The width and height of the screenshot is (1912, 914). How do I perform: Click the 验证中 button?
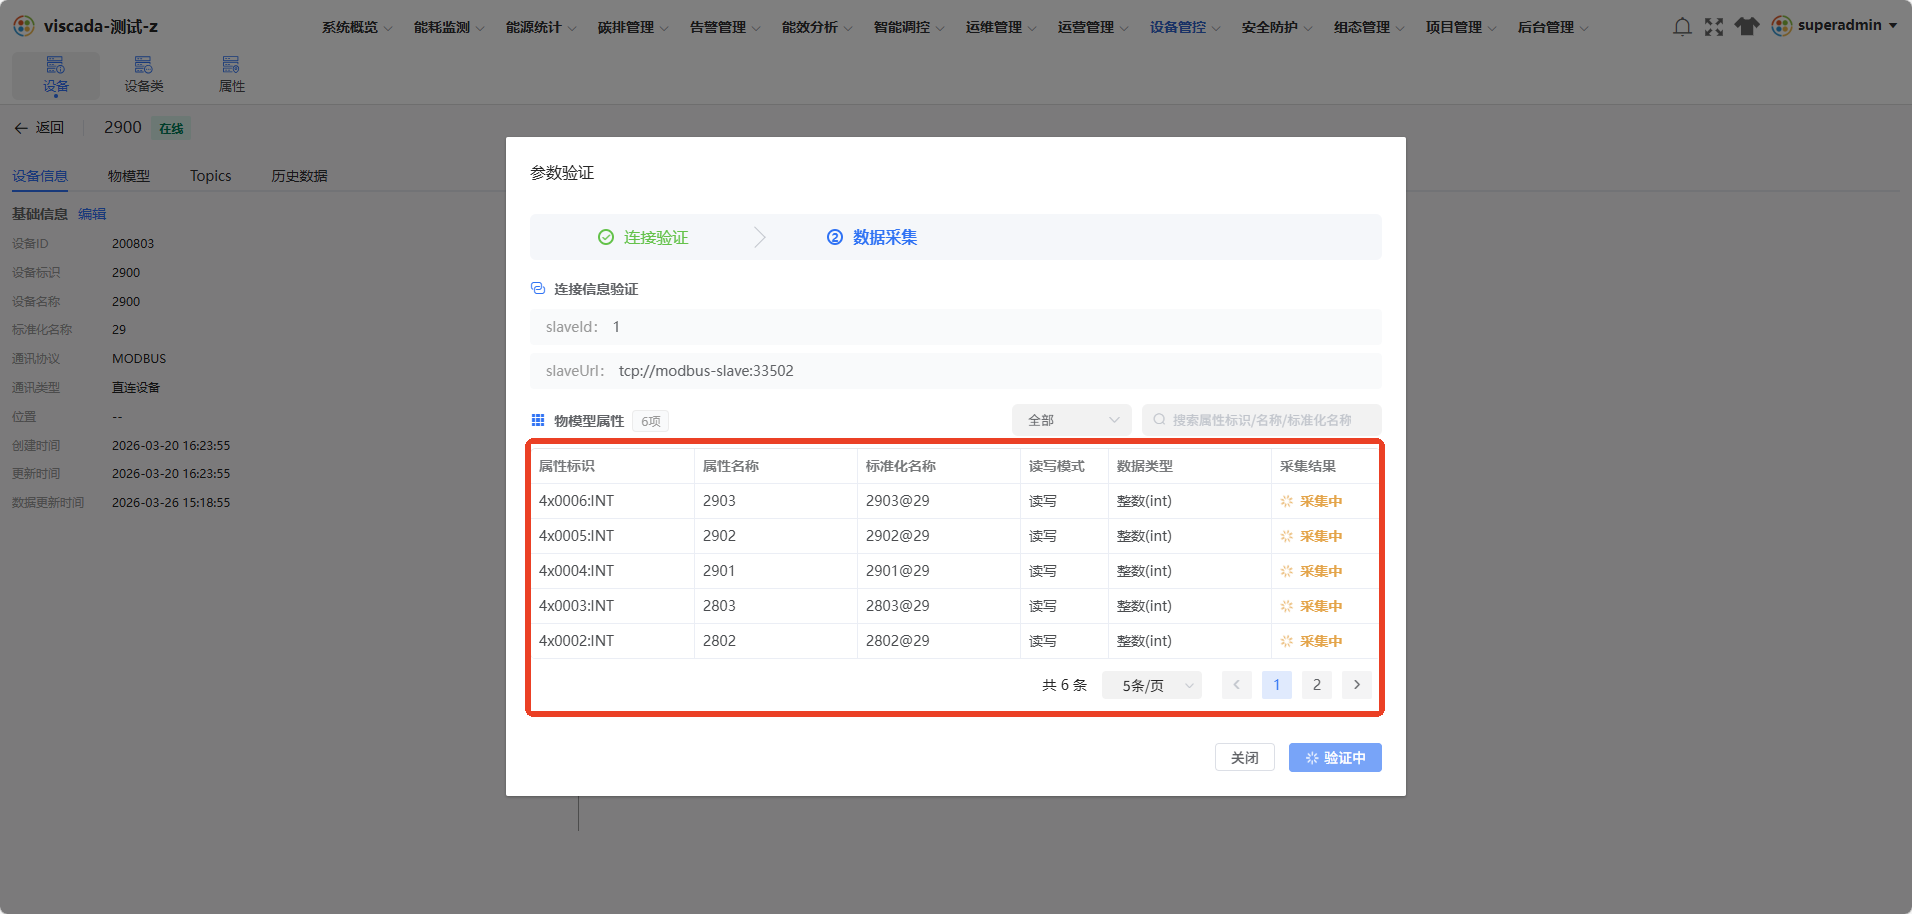(1335, 757)
